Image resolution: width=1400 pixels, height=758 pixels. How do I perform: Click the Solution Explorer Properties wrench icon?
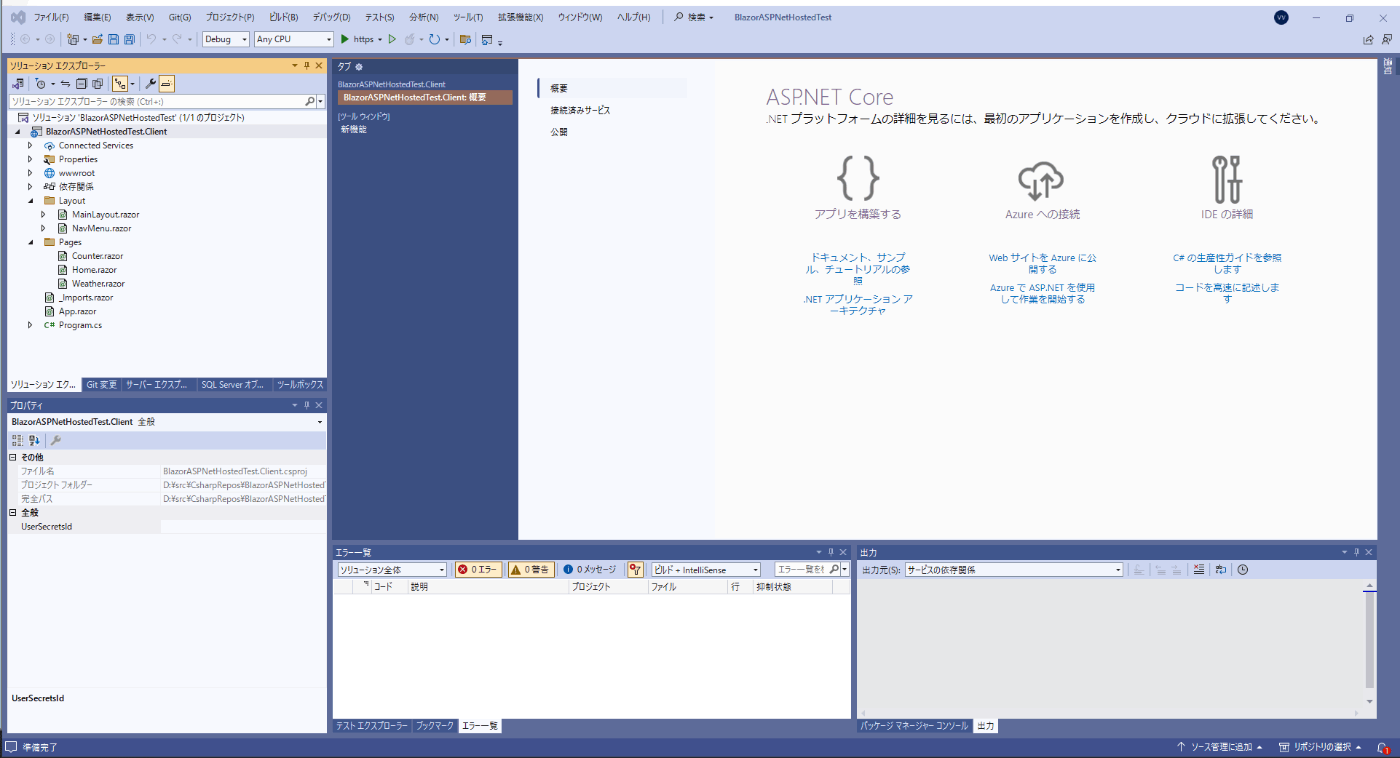tap(150, 84)
